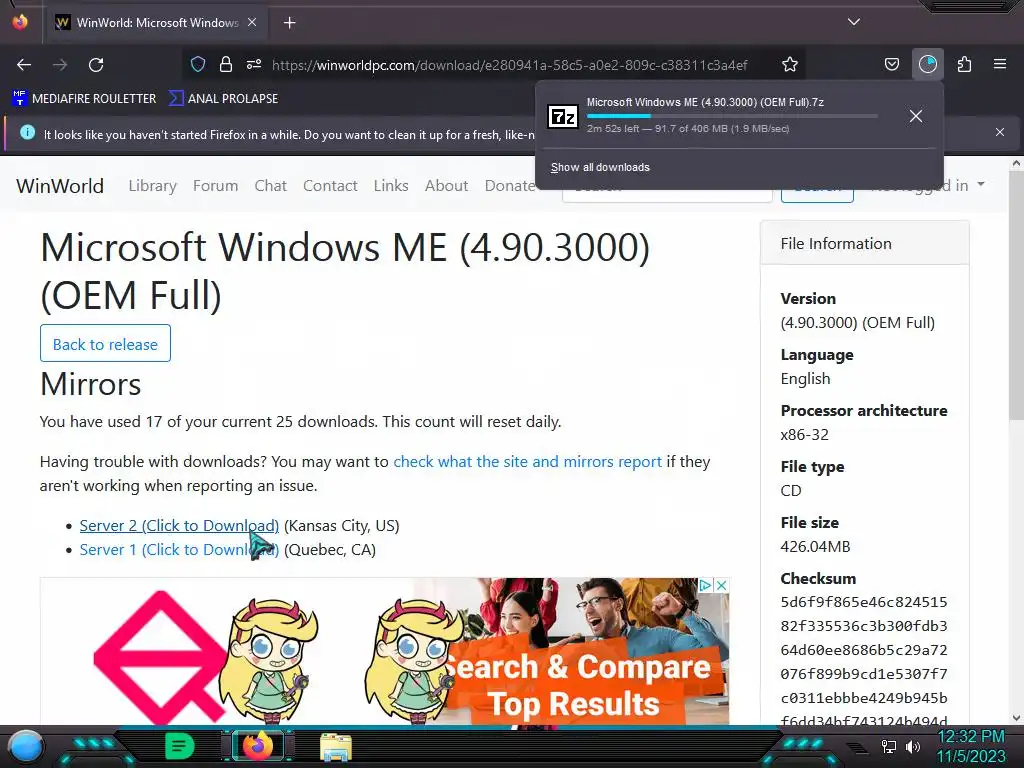Download from Server 2 Kansas City
Viewport: 1024px width, 768px height.
pos(179,526)
